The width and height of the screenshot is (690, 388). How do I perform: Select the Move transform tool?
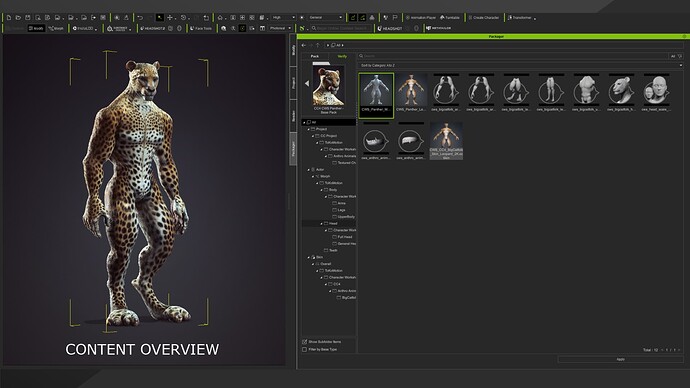pos(170,18)
